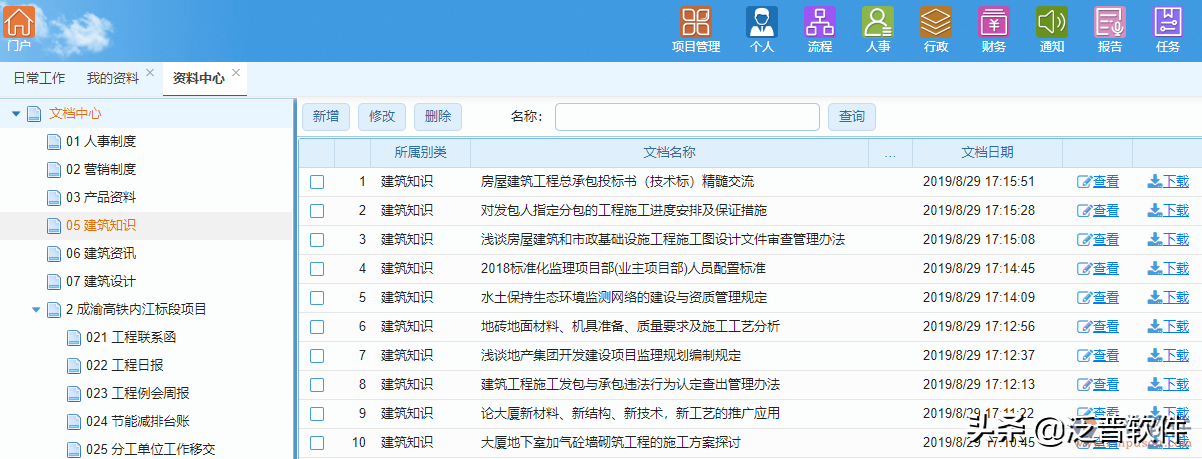This screenshot has height=459, width=1202.
Task: Collapse the 文档中心 tree node arrow
Action: (x=16, y=114)
